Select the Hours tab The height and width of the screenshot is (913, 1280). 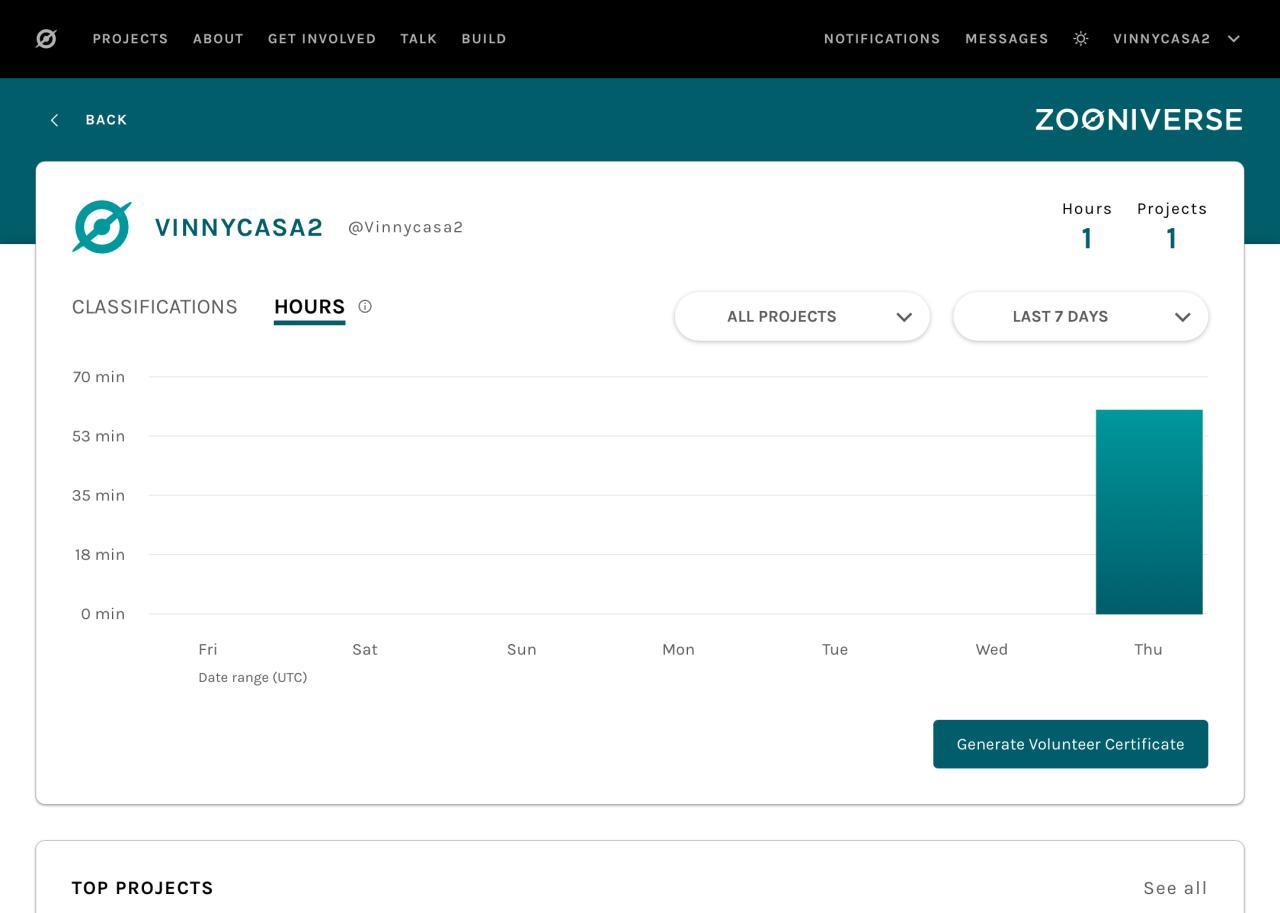pos(309,307)
